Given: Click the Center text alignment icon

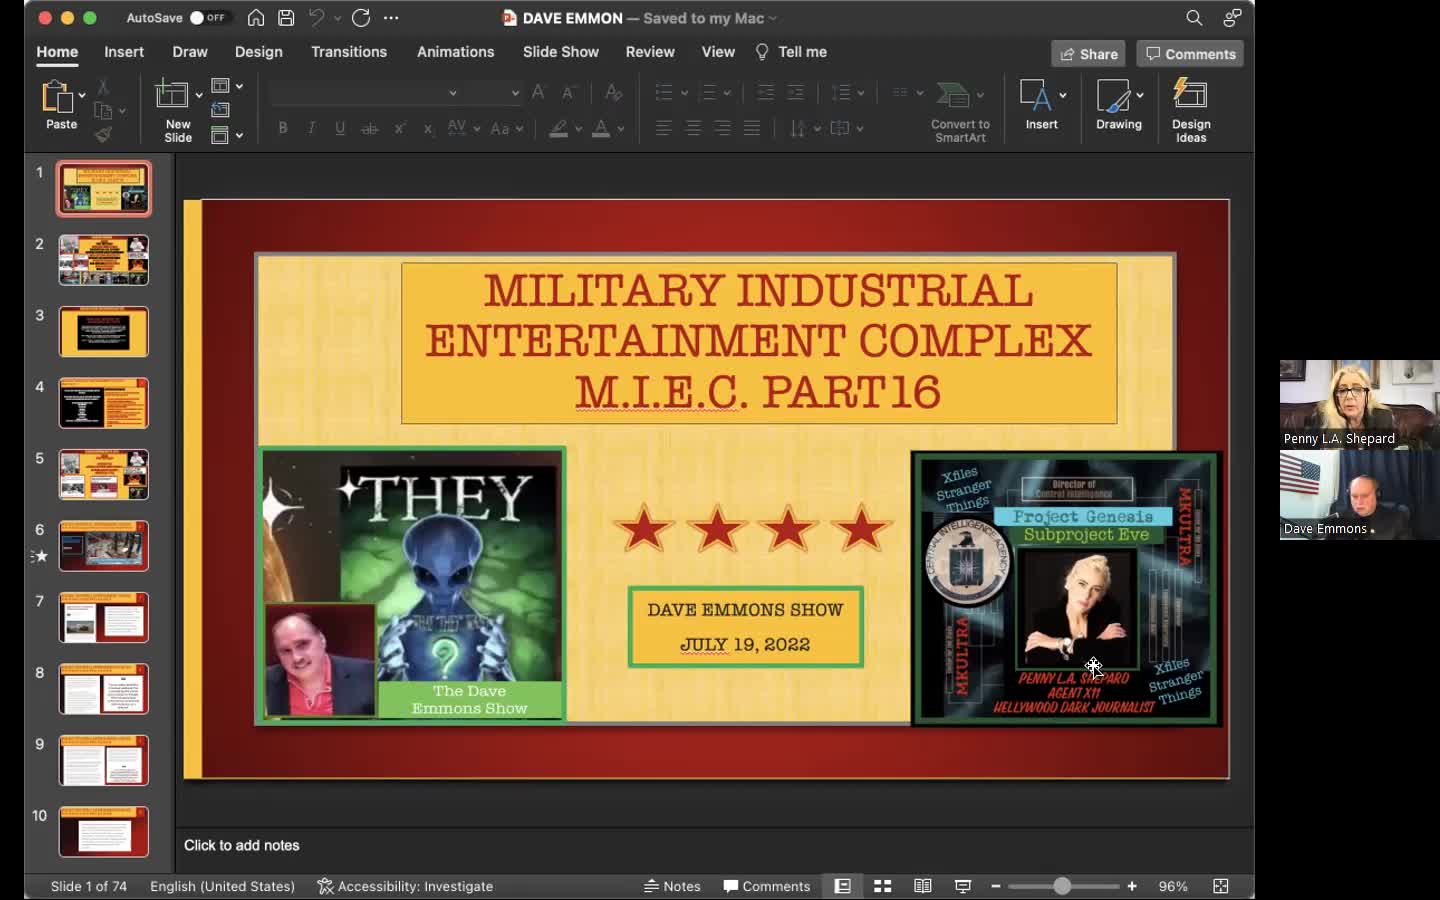Looking at the screenshot, I should pos(693,128).
